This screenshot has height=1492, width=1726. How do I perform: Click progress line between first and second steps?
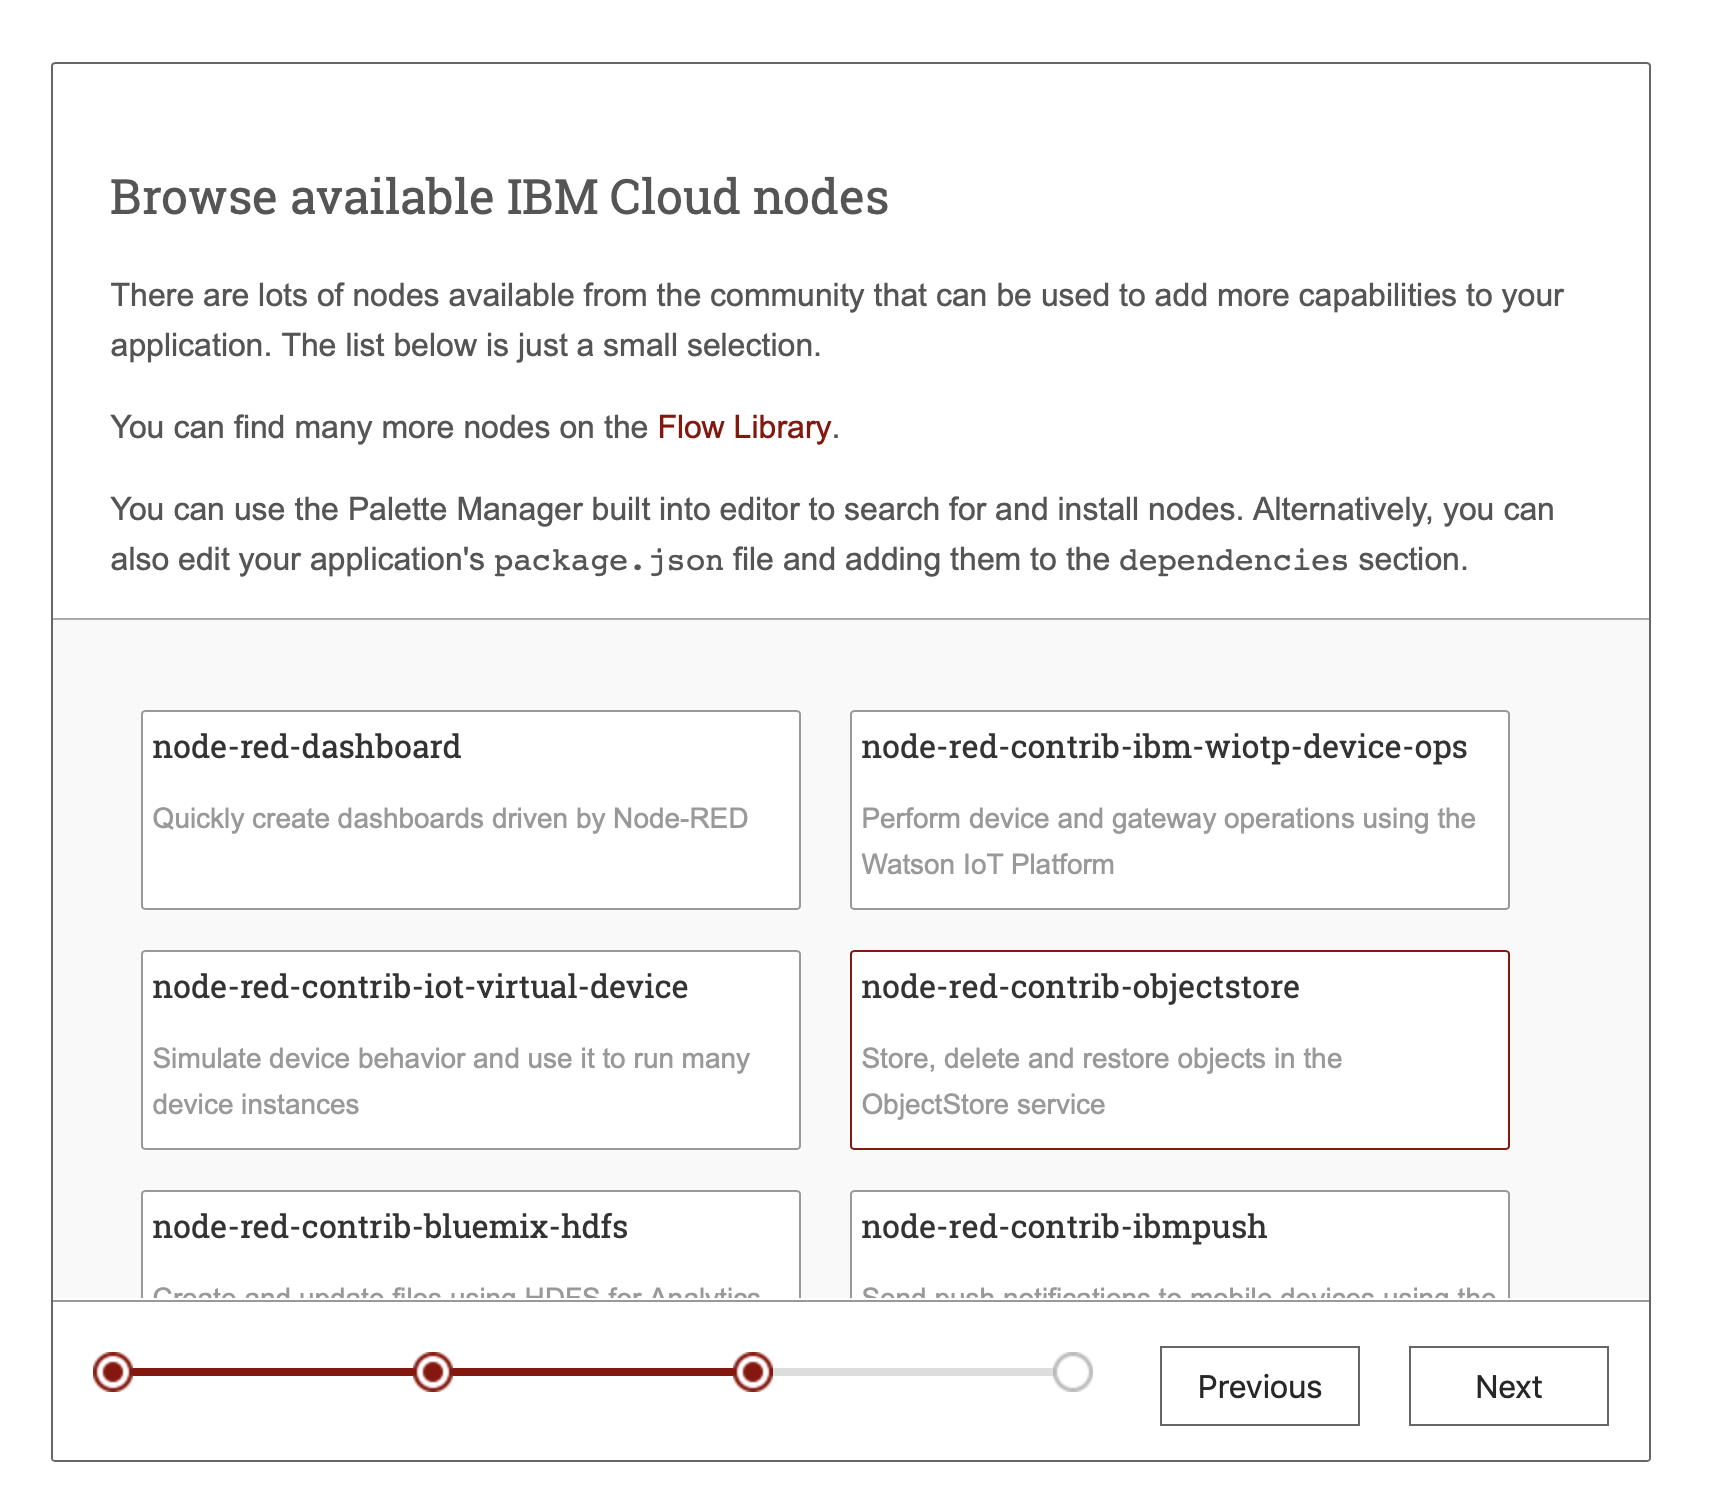273,1371
